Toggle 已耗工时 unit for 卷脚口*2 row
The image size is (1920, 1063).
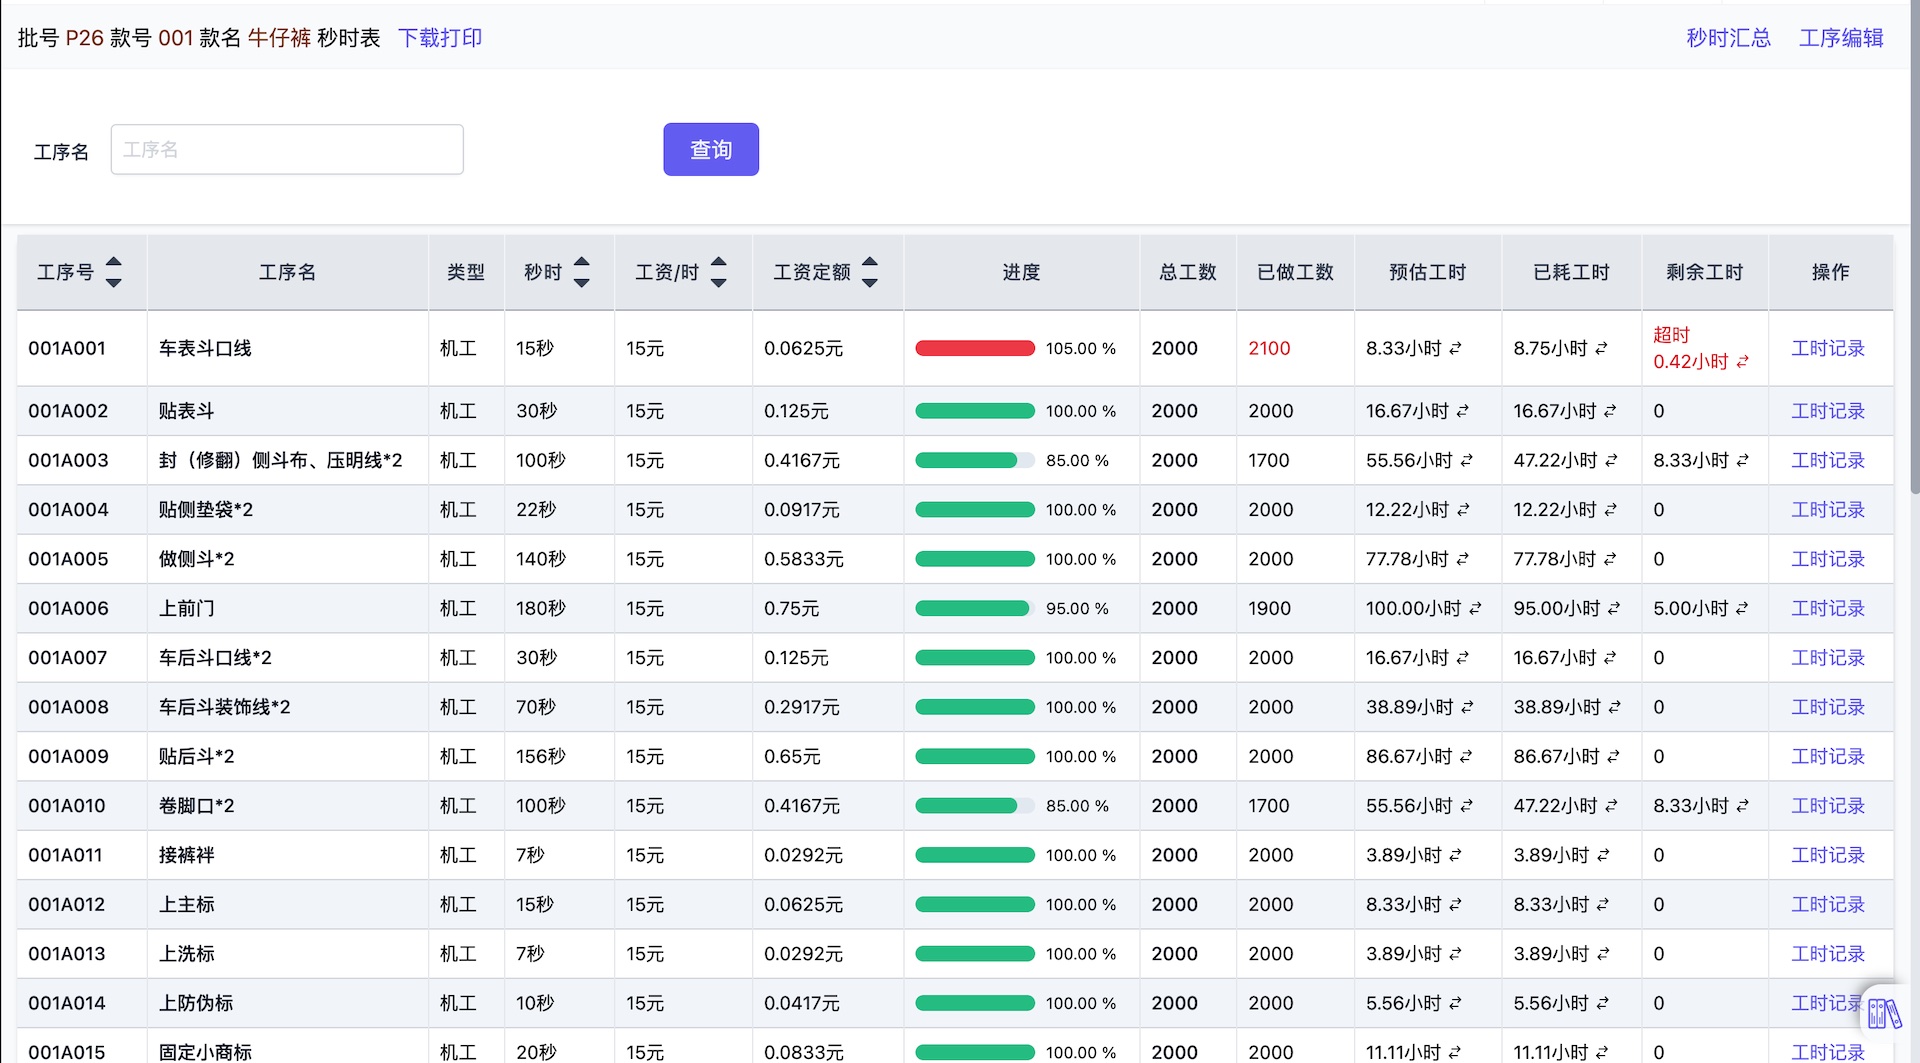tap(1609, 805)
